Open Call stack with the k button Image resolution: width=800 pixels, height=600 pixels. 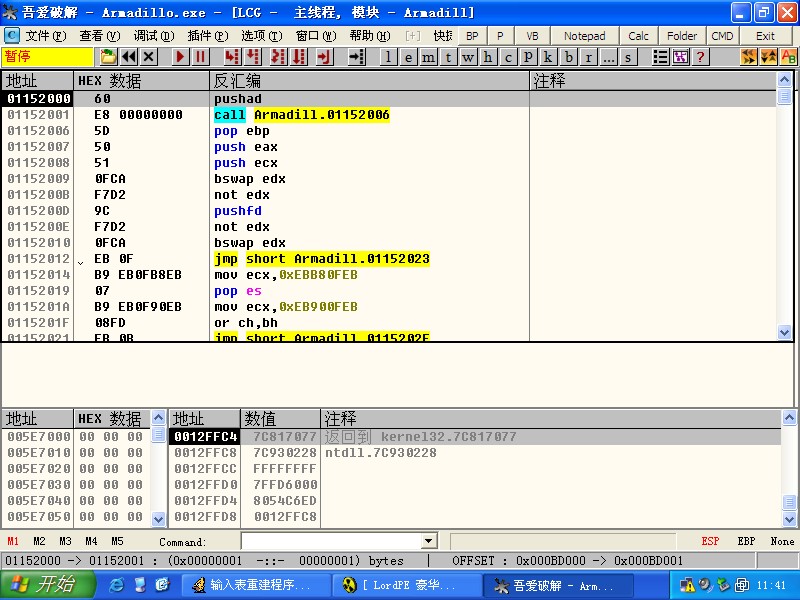(548, 57)
